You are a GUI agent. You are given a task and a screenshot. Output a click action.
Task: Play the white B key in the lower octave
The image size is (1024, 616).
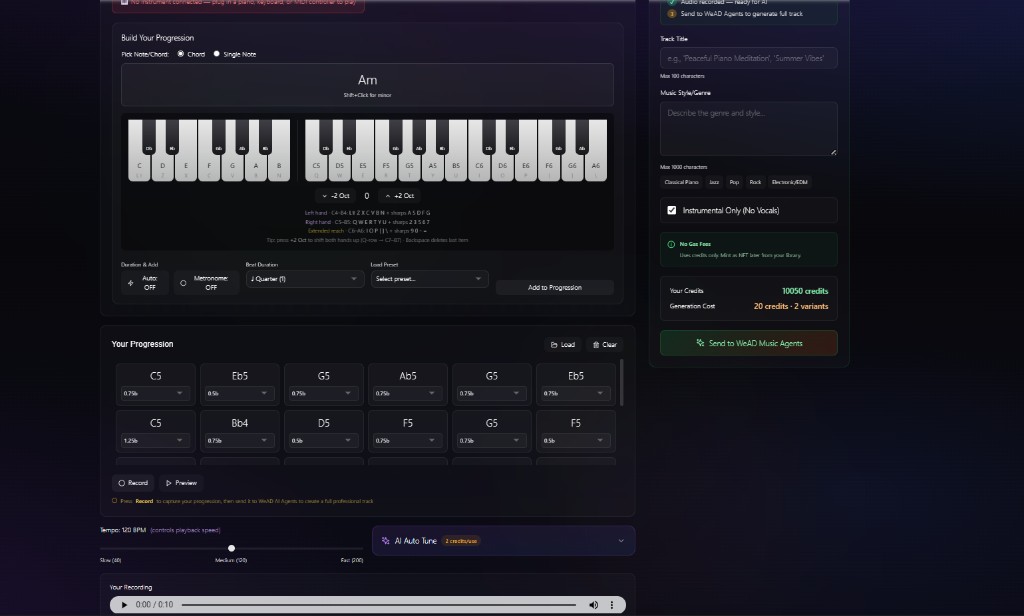coord(279,167)
